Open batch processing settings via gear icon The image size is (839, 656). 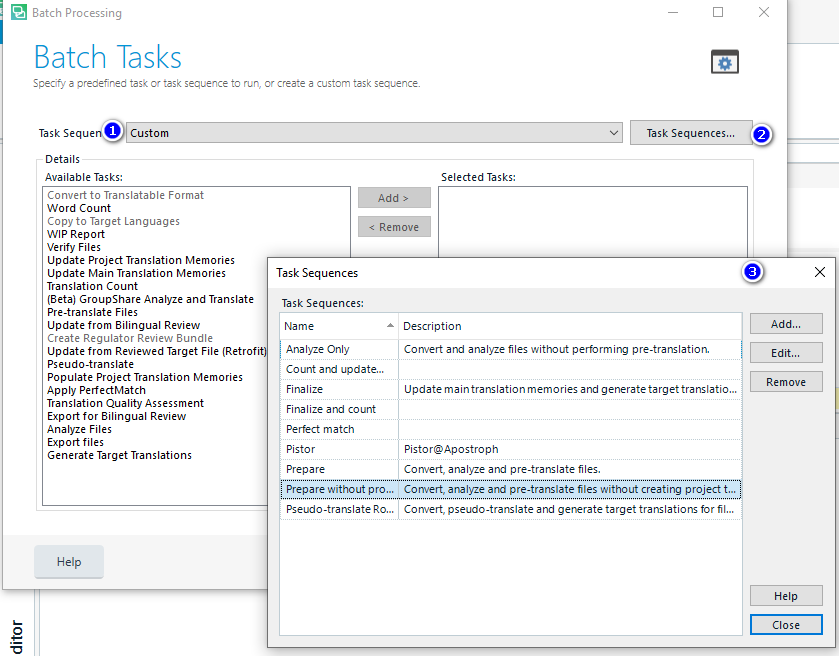click(723, 61)
